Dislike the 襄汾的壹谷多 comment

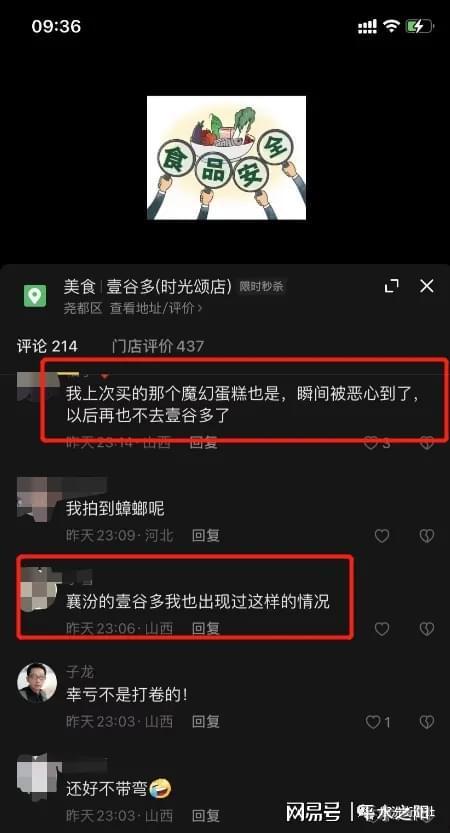coord(427,629)
